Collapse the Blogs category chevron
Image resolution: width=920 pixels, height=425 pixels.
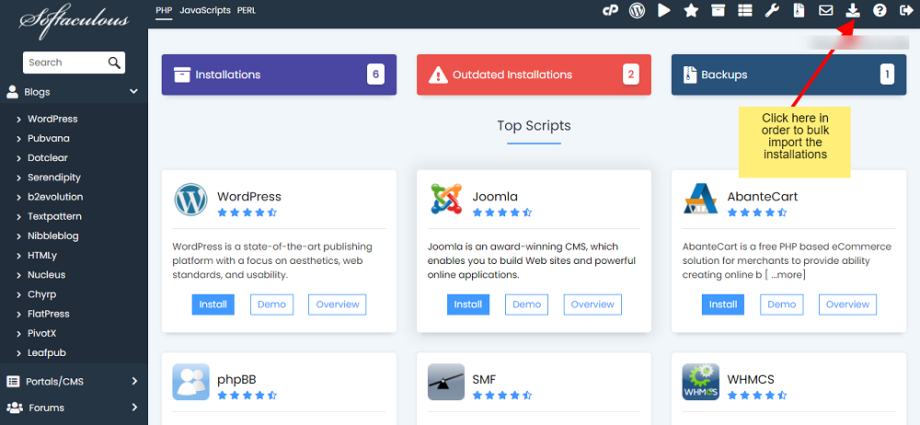134,92
